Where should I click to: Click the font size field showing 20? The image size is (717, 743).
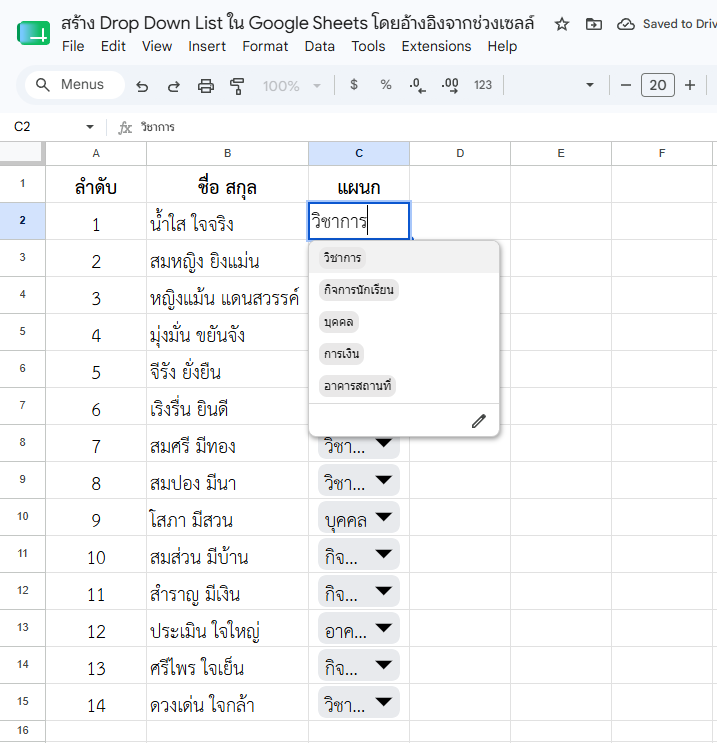pos(658,85)
